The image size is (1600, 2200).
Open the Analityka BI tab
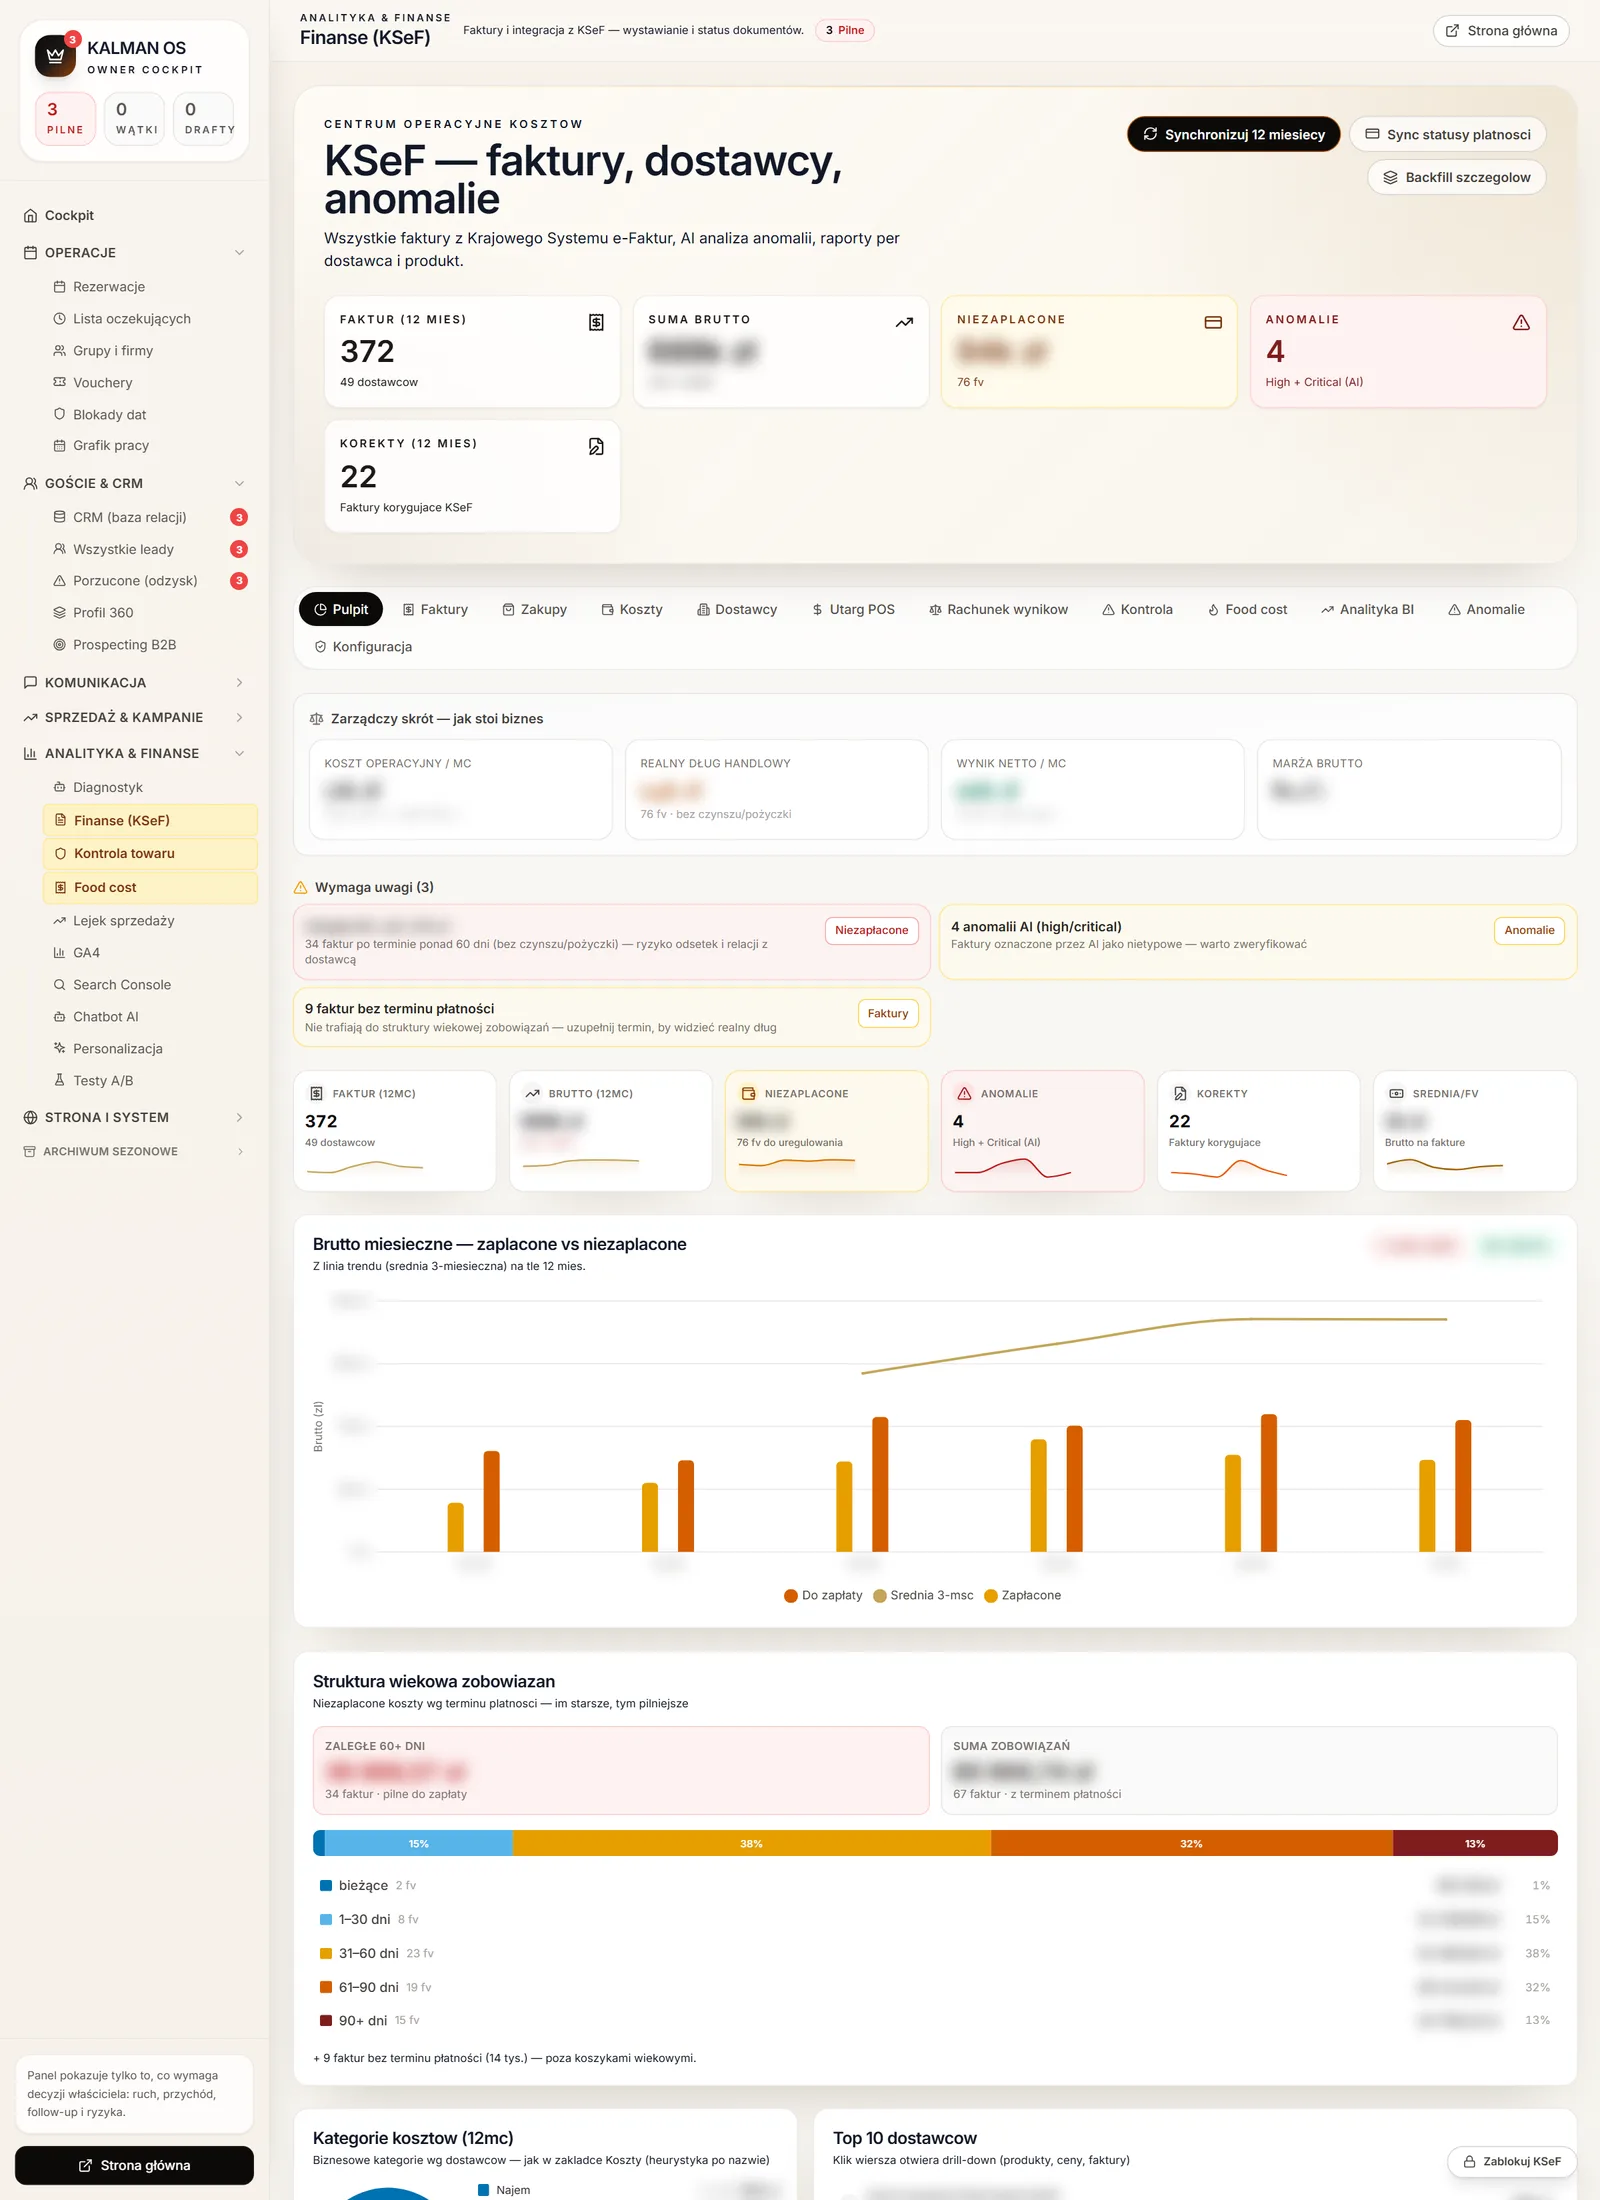(1367, 610)
